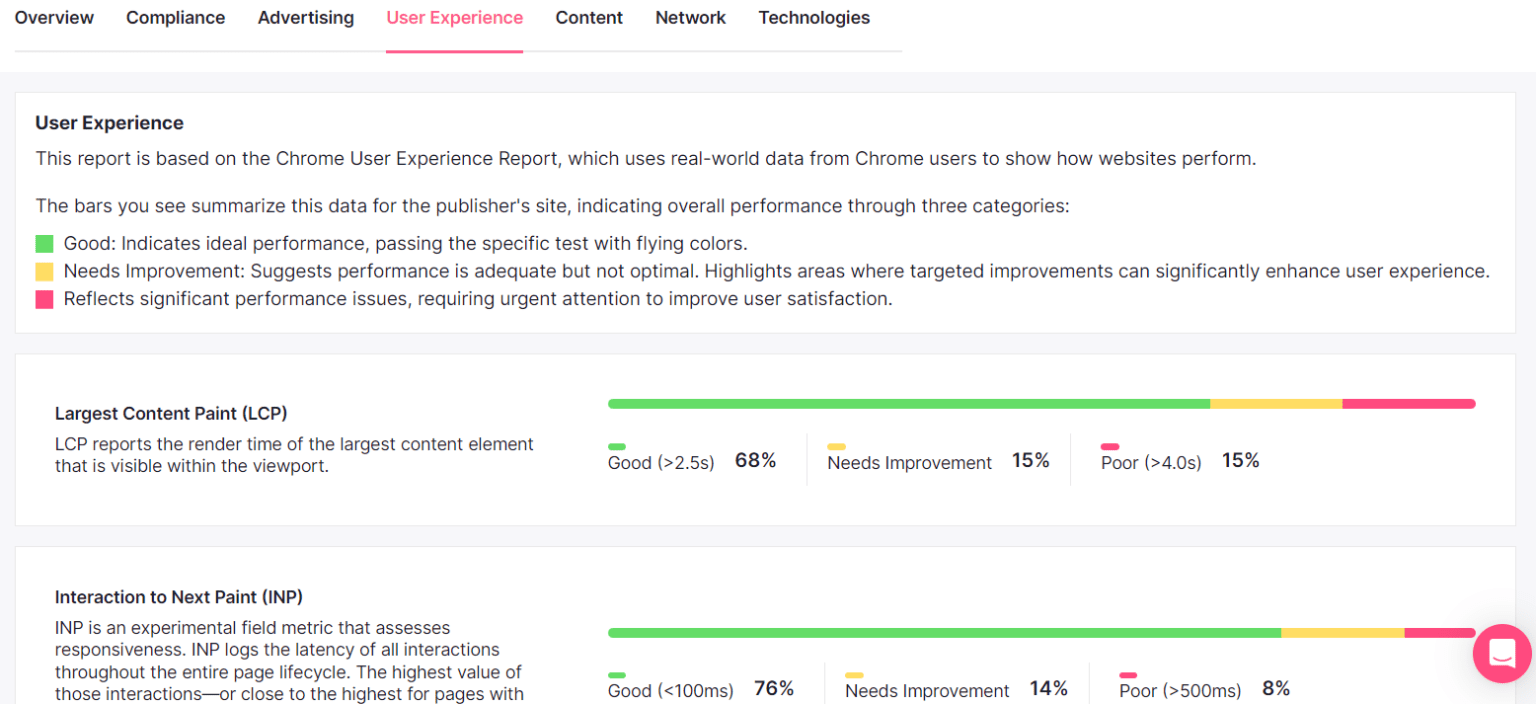Select the Advertising tab
Viewport: 1536px width, 704px height.
[305, 18]
